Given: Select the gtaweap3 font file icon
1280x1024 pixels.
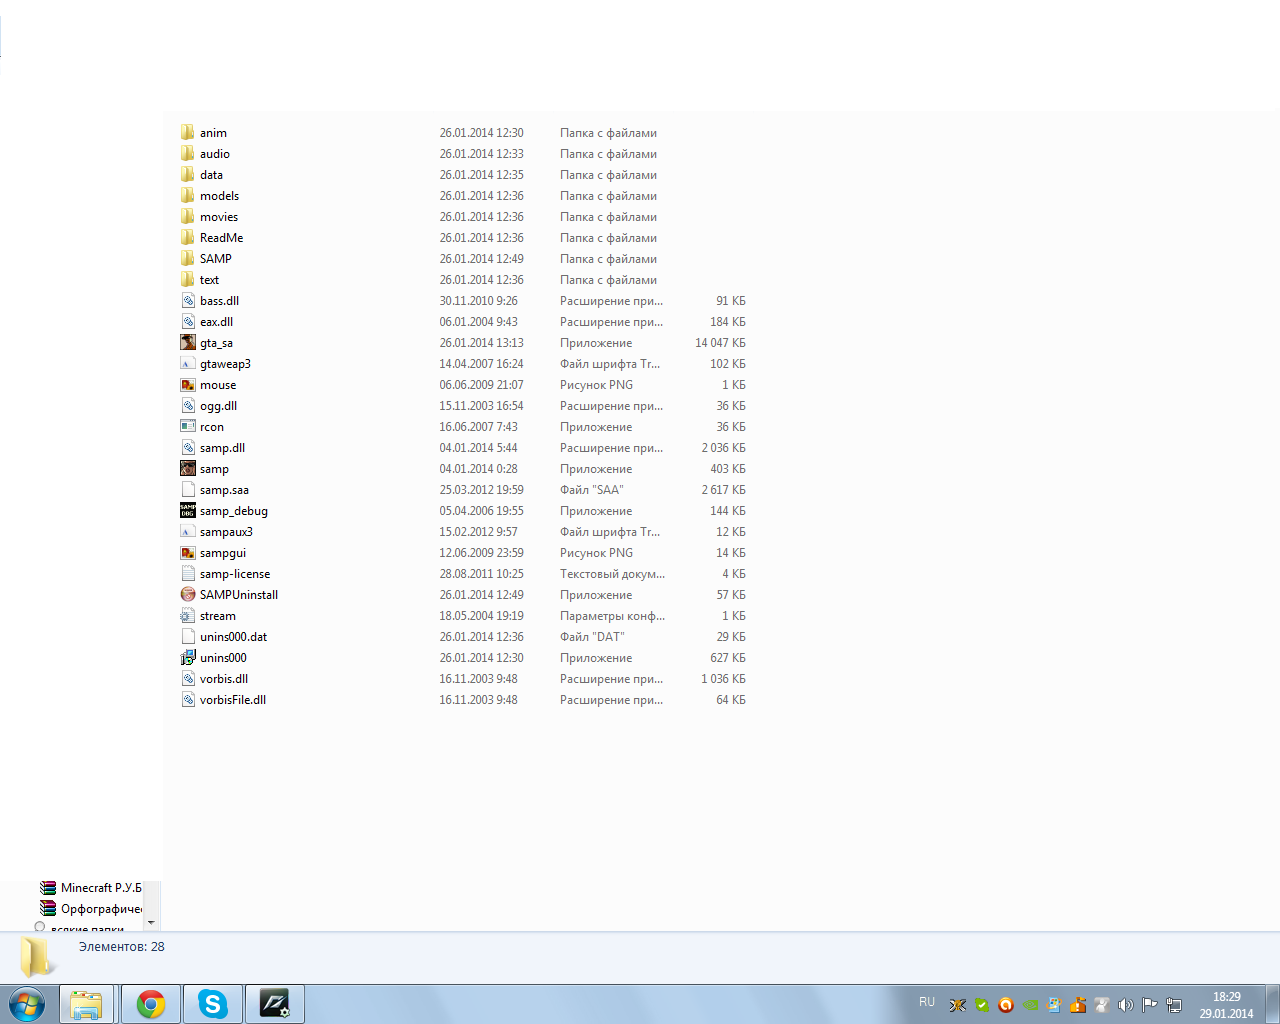Looking at the screenshot, I should pyautogui.click(x=188, y=364).
